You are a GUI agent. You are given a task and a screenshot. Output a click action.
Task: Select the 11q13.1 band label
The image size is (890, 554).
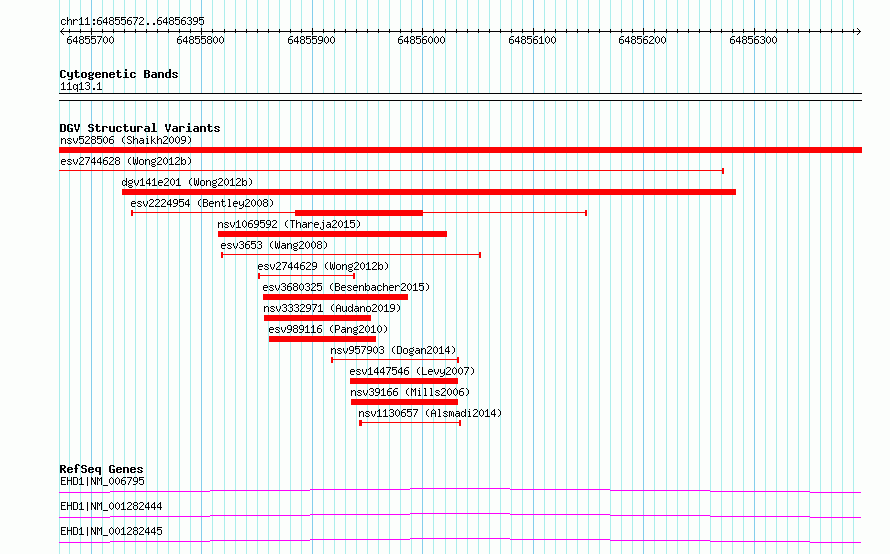[81, 86]
